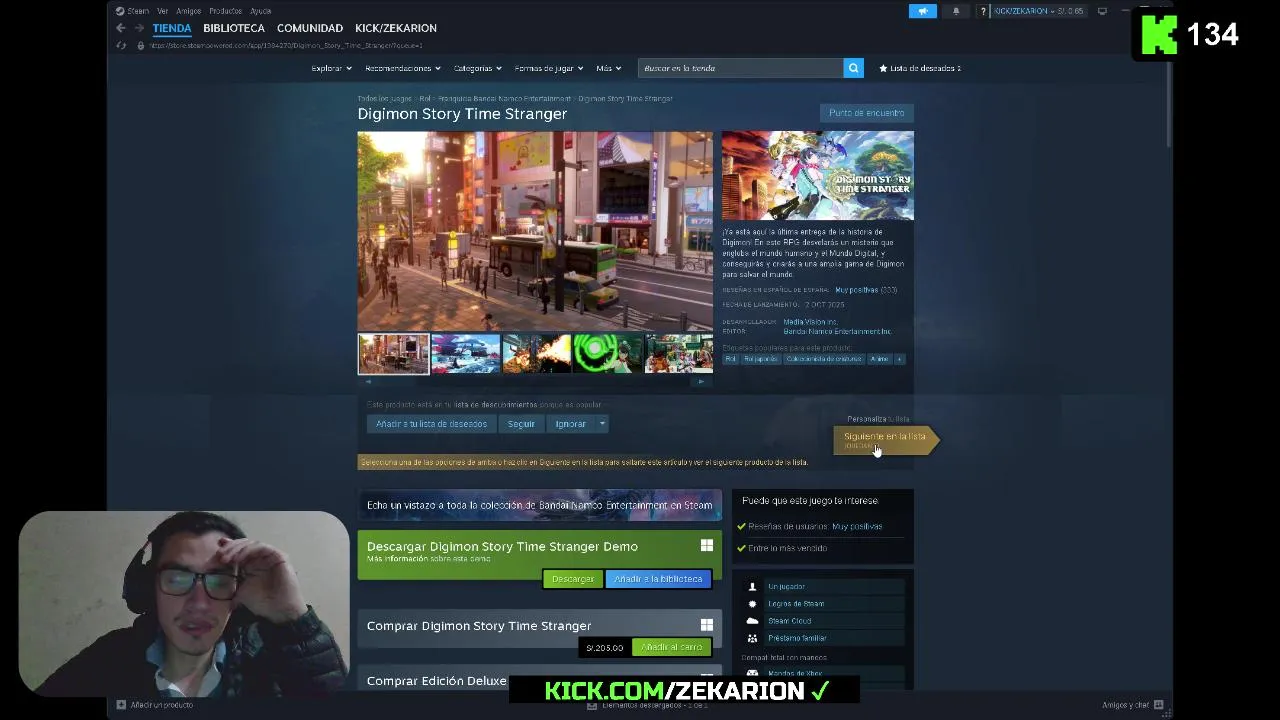Open the arrow dropdown next to Ignorar
This screenshot has height=720, width=1280.
click(602, 424)
